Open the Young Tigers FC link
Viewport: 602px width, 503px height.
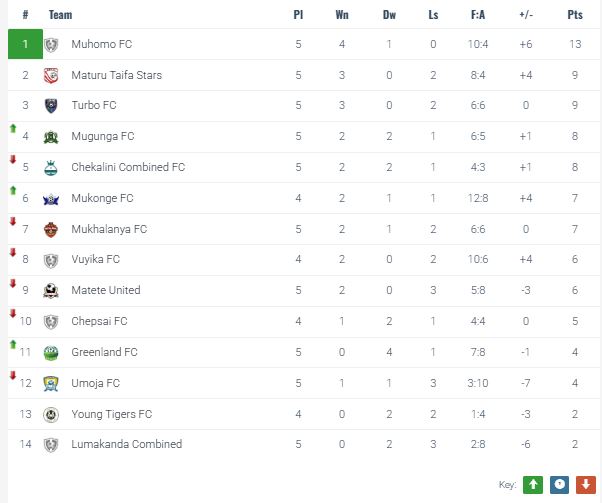click(x=111, y=414)
